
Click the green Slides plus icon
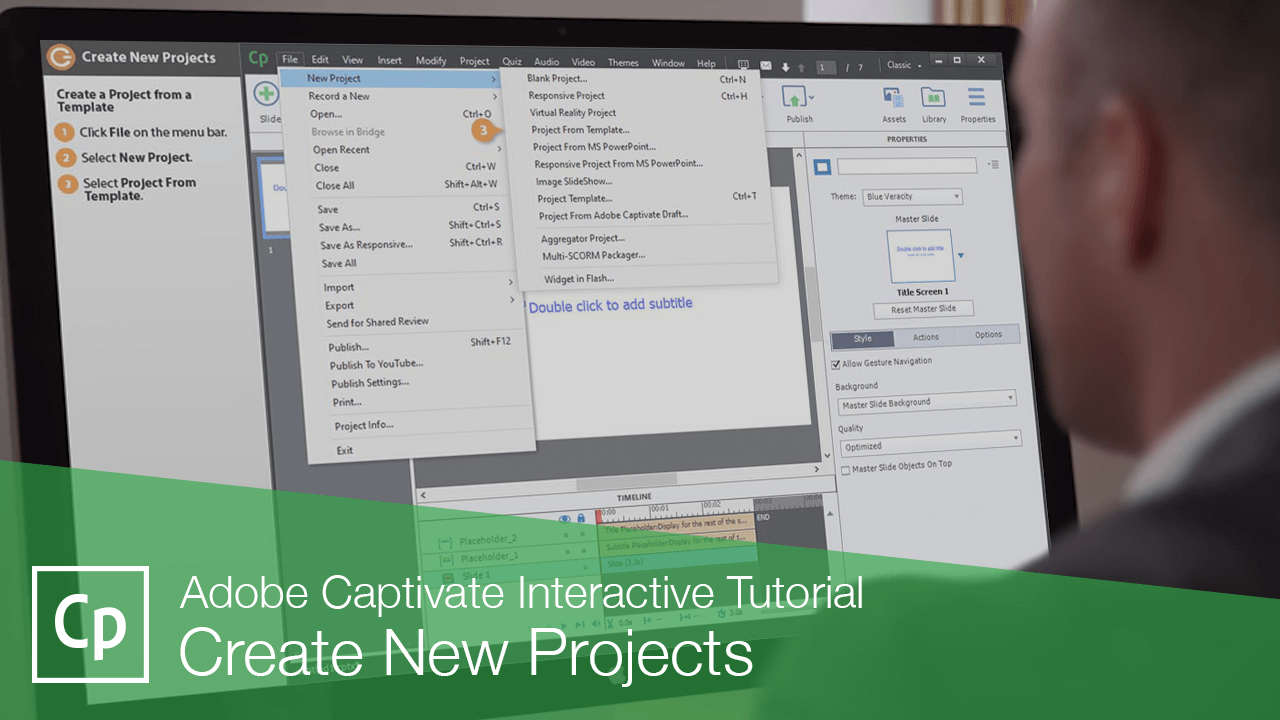[265, 95]
